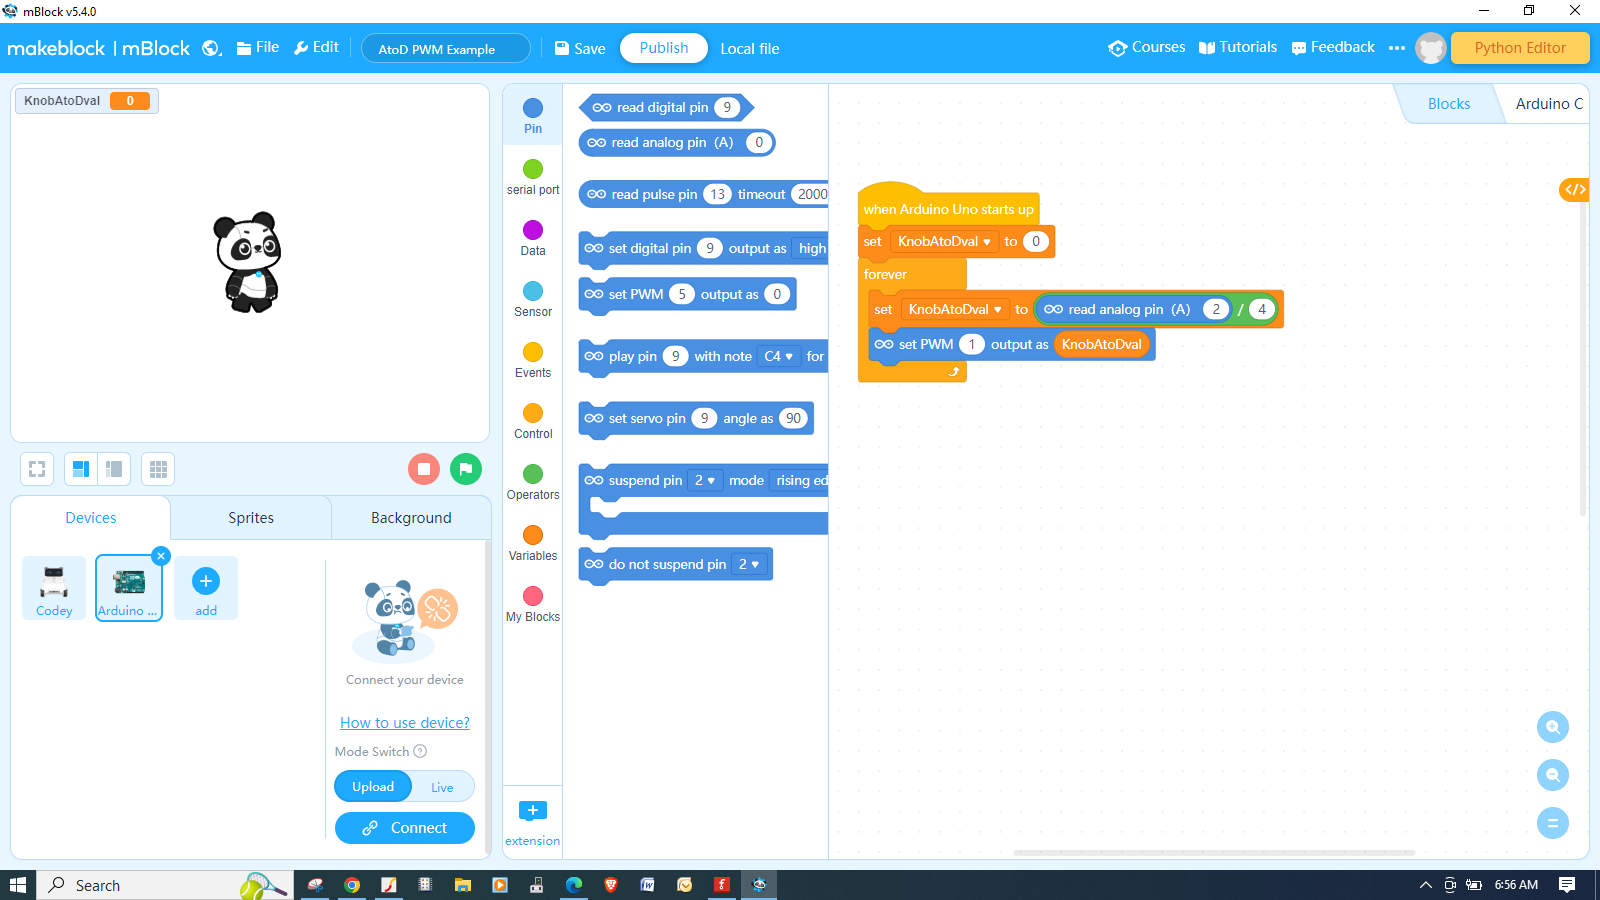This screenshot has width=1600, height=900.
Task: Switch to Python Editor
Action: (1520, 48)
